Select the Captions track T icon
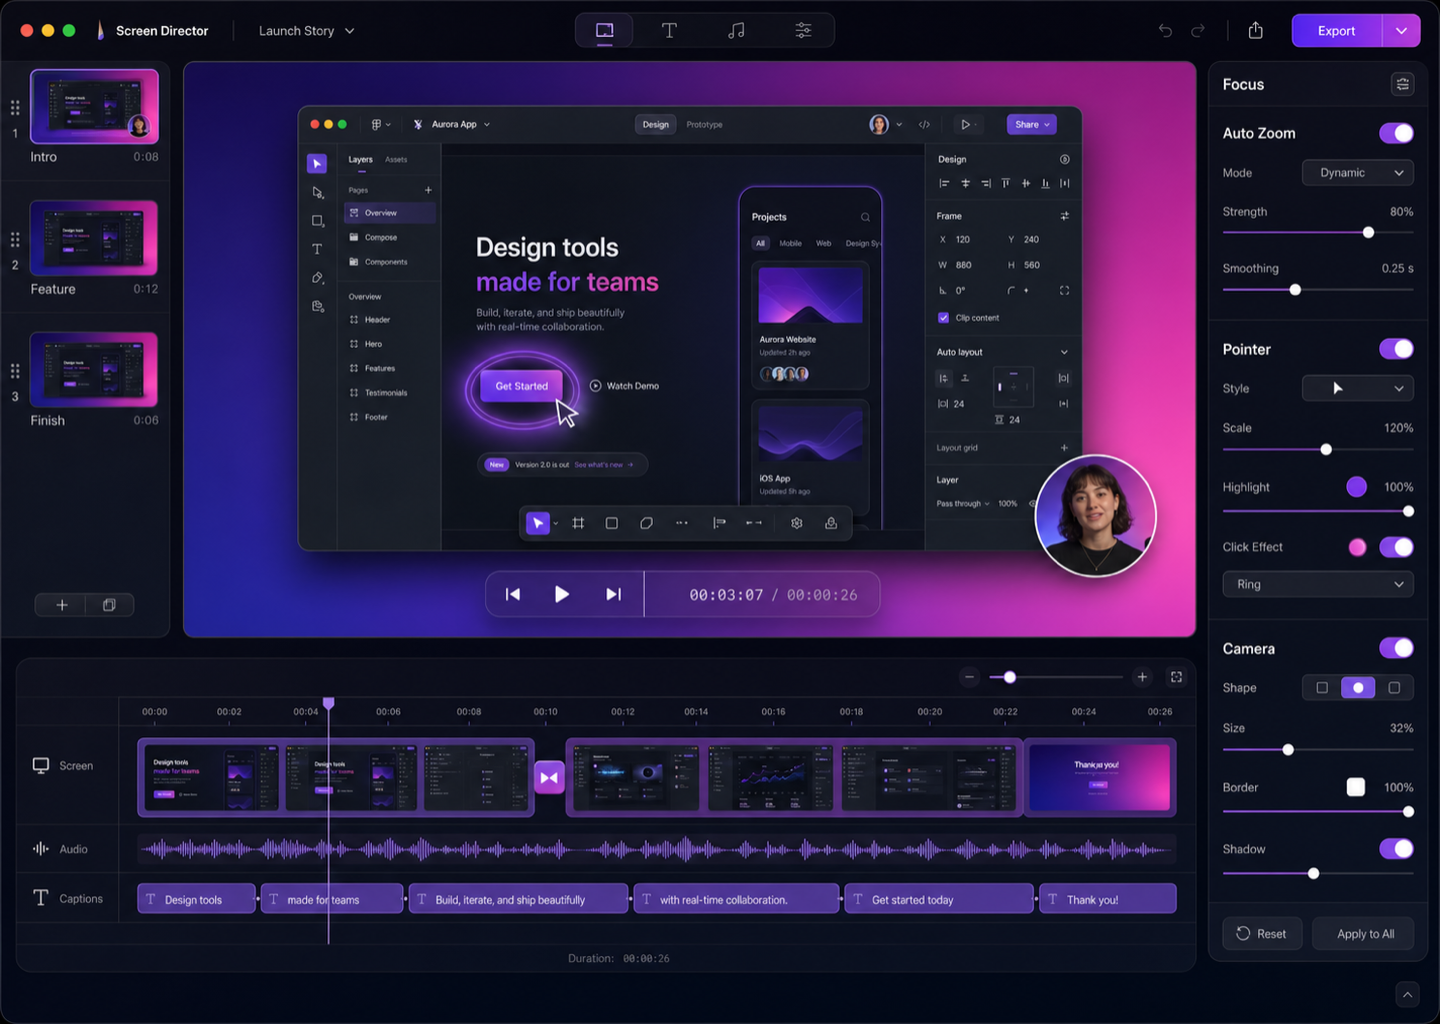The width and height of the screenshot is (1440, 1024). pyautogui.click(x=41, y=898)
